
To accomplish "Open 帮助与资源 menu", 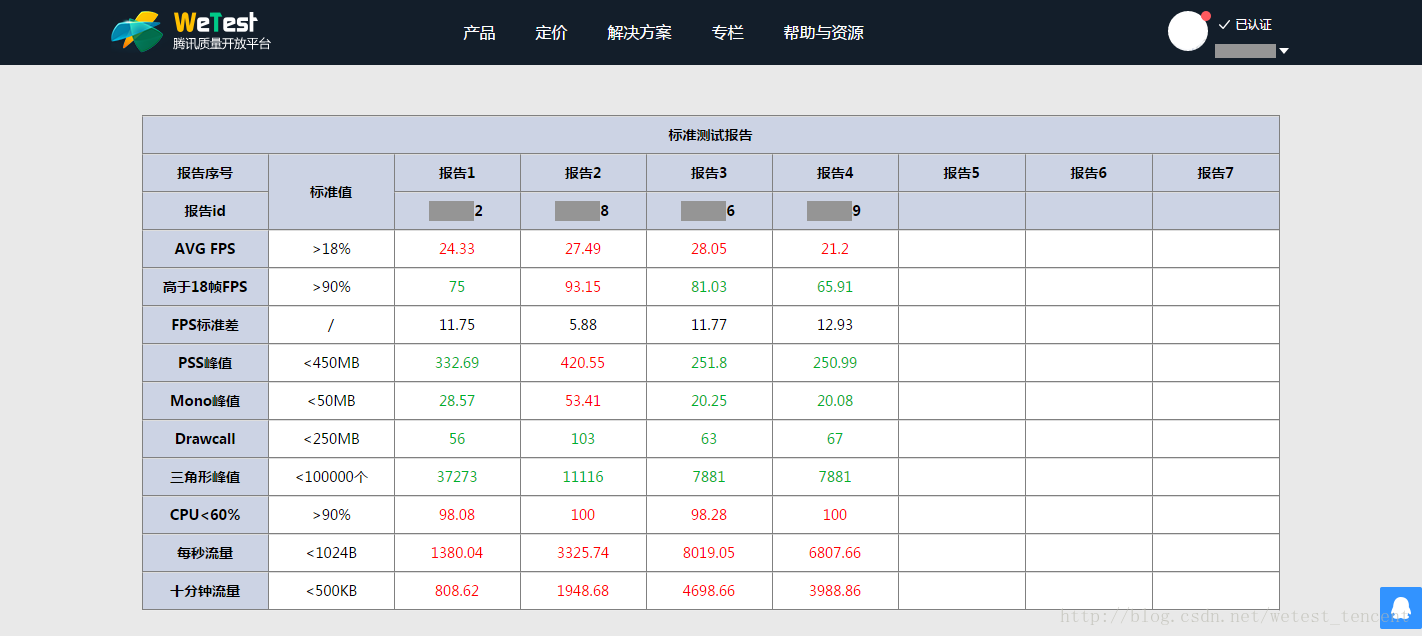I will 823,33.
